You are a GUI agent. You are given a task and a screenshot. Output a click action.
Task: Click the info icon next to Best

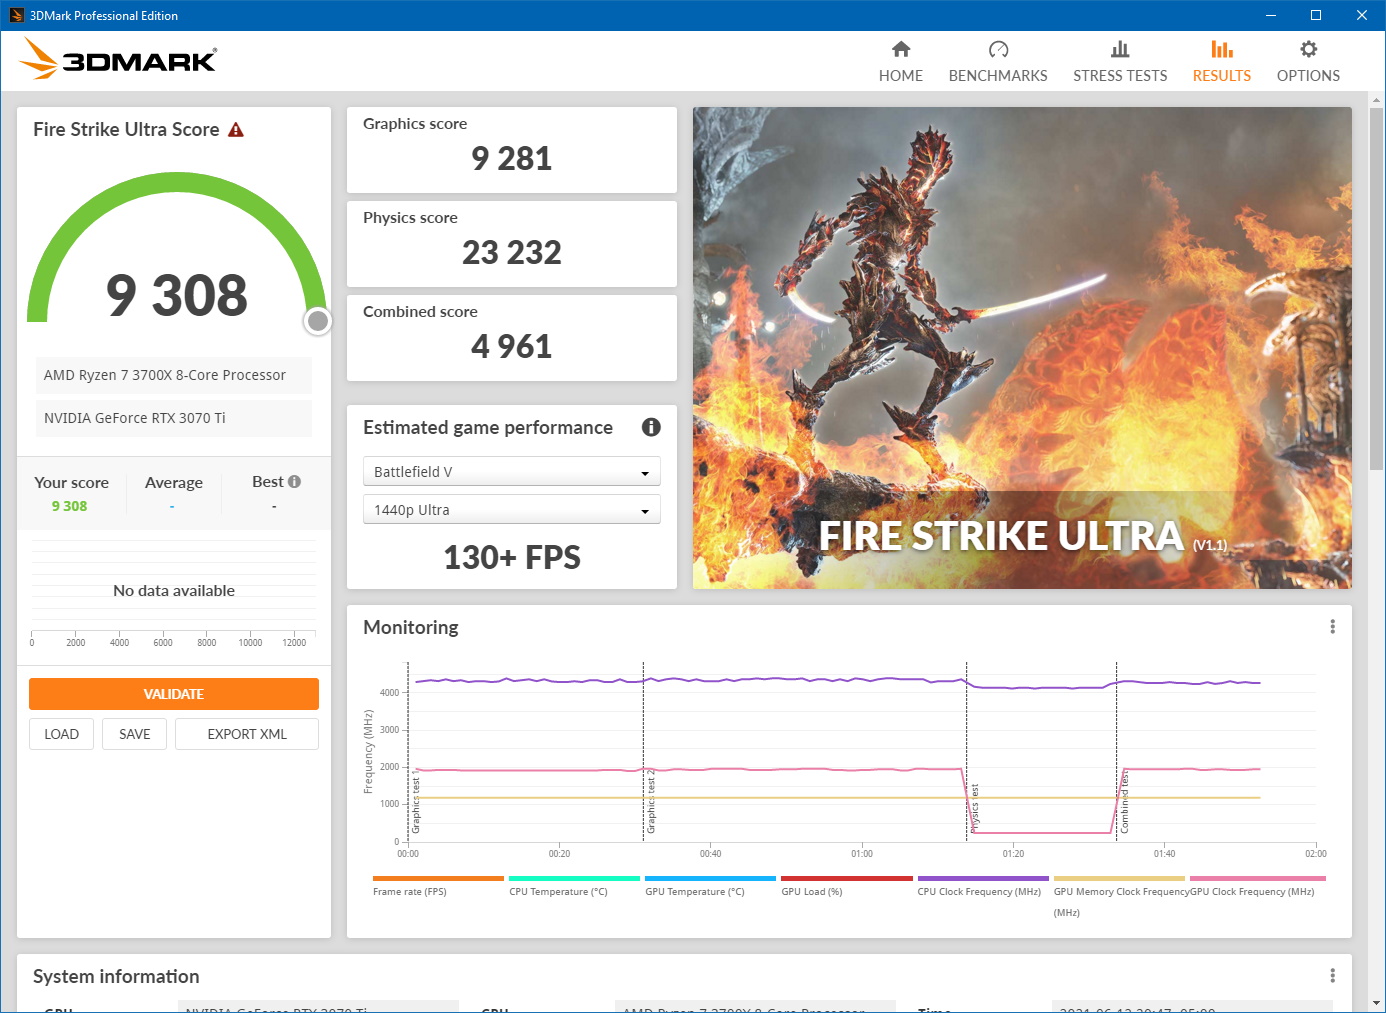[x=294, y=482]
